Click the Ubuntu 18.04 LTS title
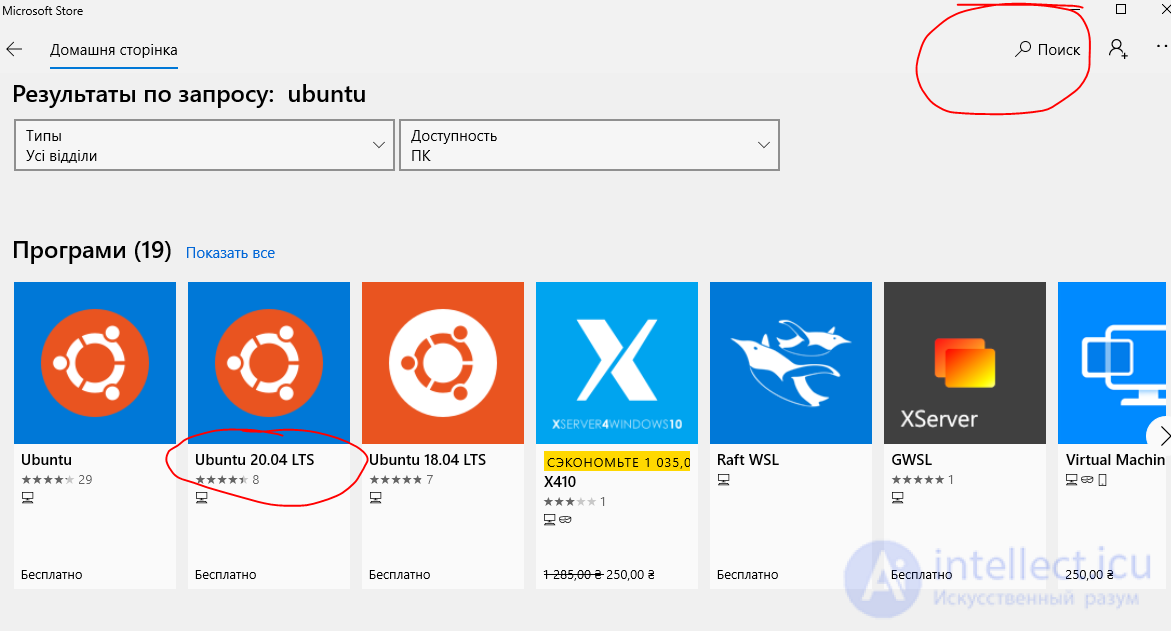This screenshot has height=631, width=1171. tap(427, 459)
